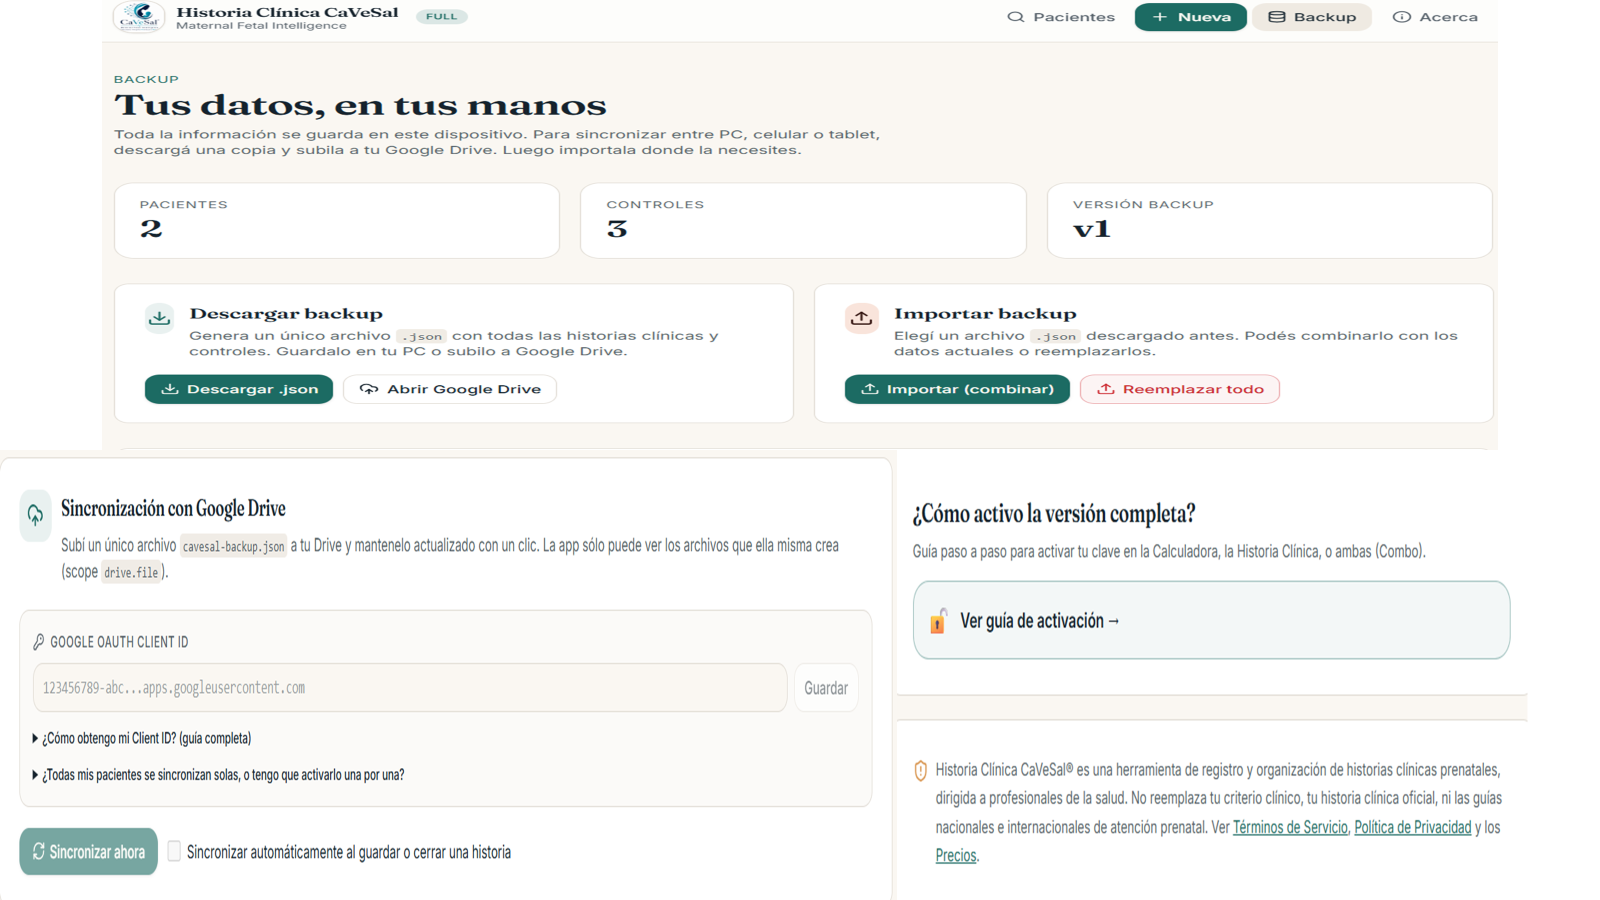Open Términos de Servicio link
The image size is (1600, 900).
(1290, 827)
